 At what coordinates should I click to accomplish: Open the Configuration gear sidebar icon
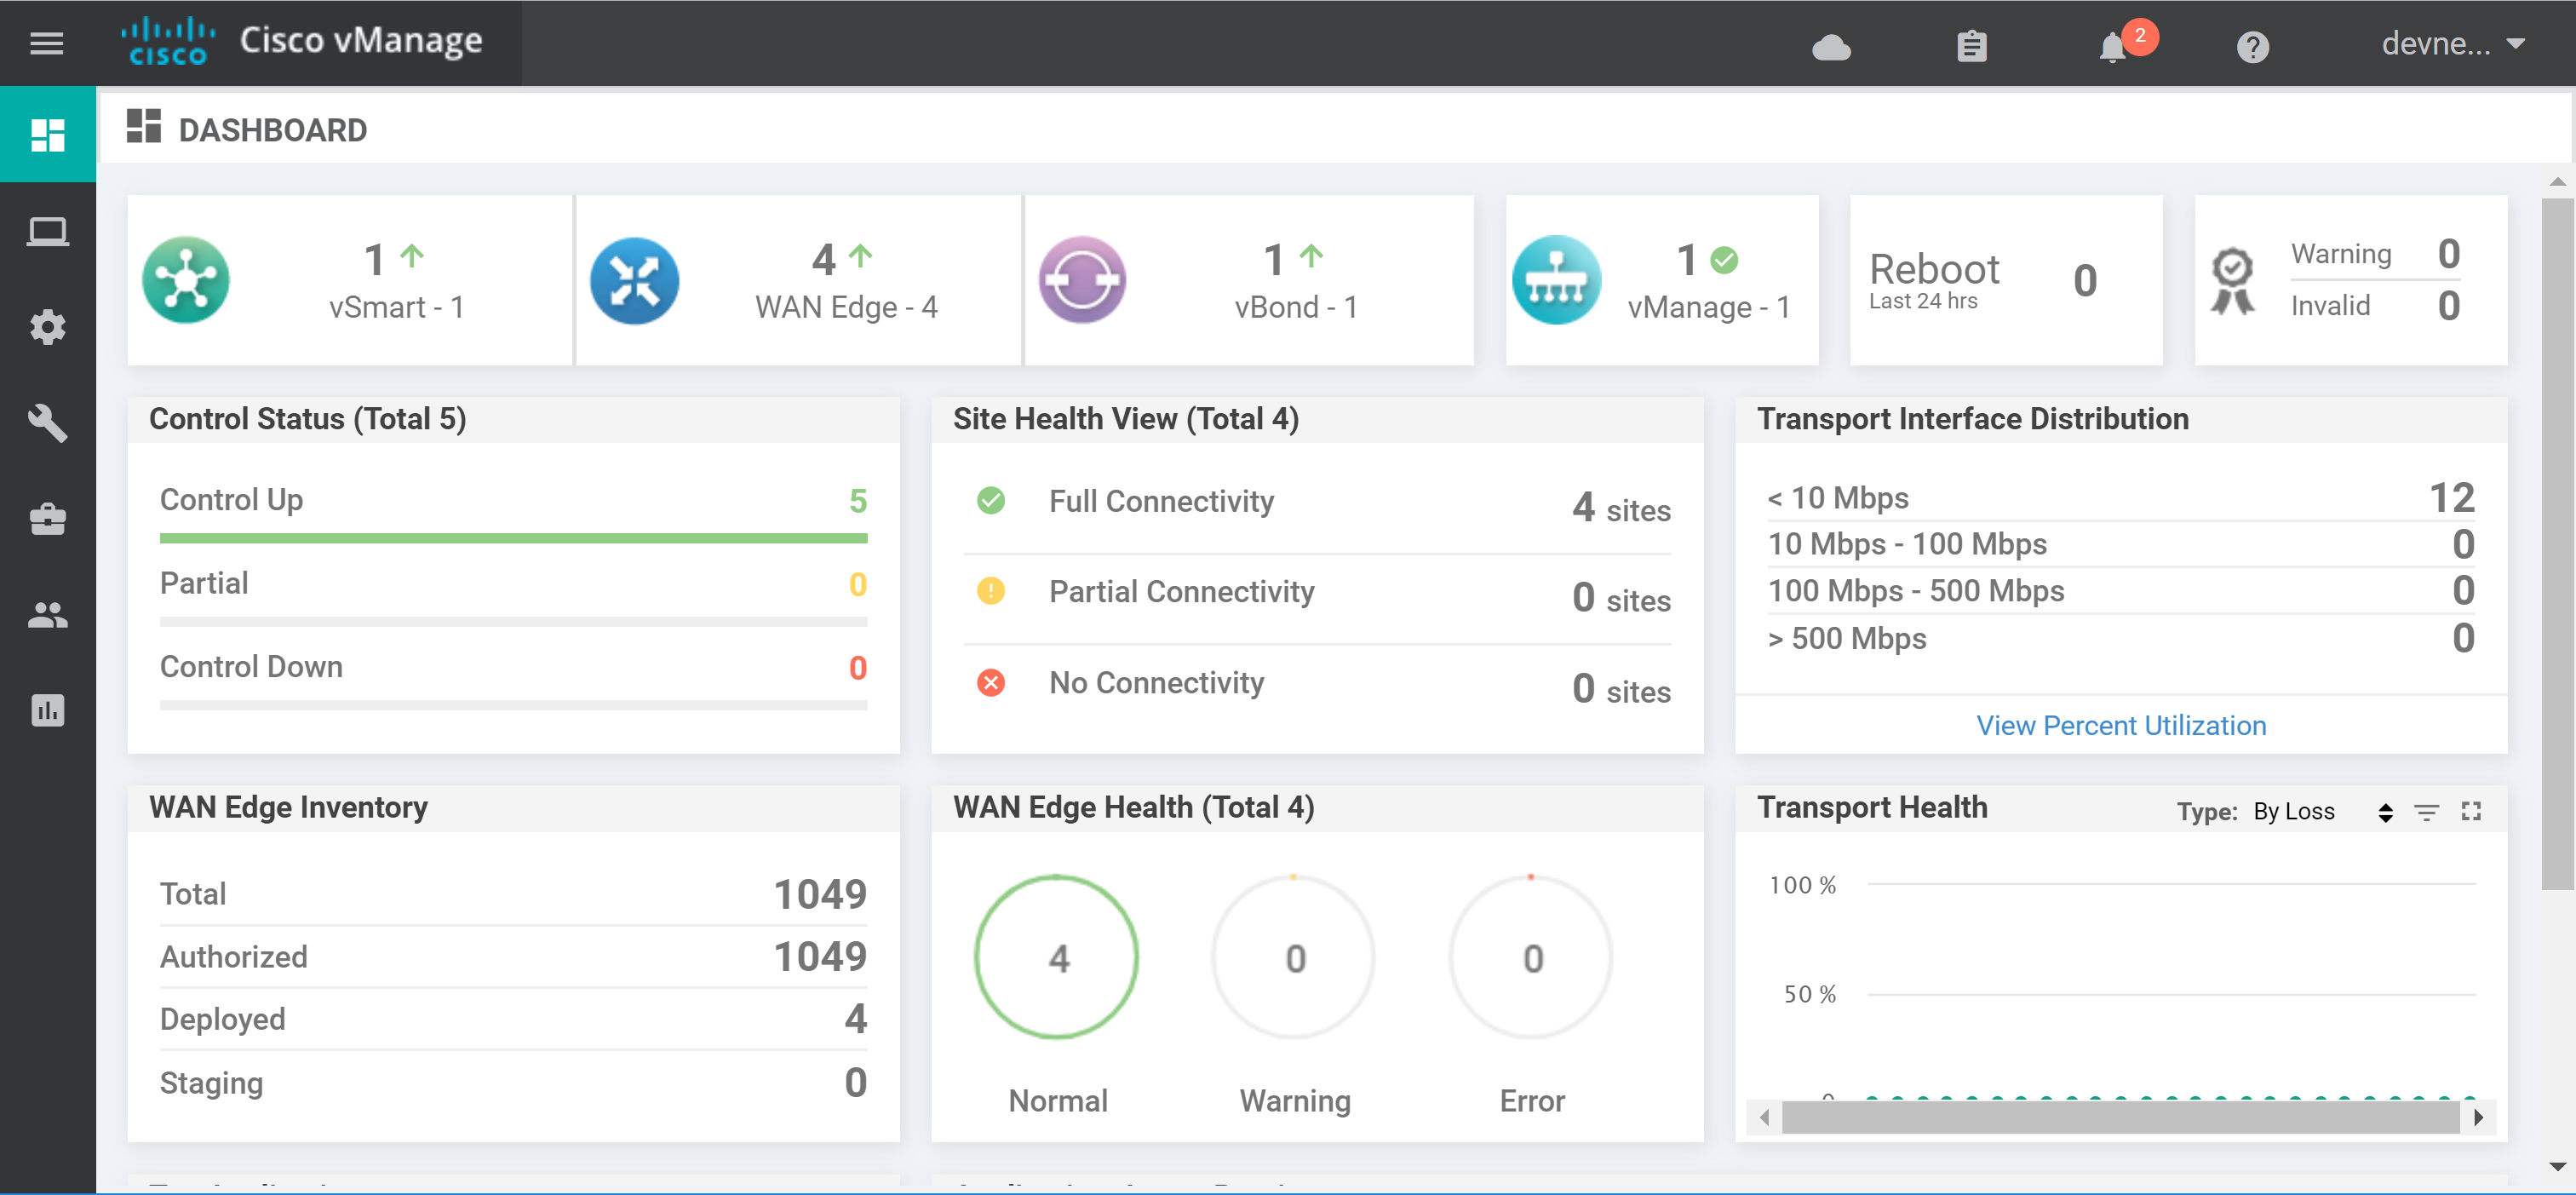click(x=48, y=326)
